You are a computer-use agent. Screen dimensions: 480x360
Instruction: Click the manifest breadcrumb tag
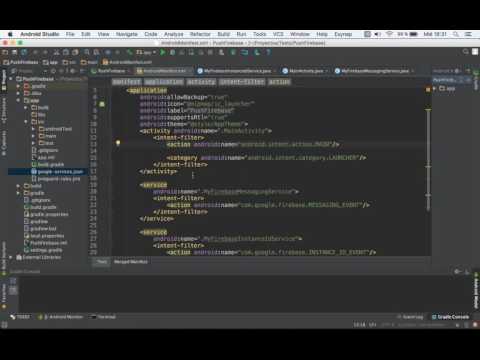[126, 82]
